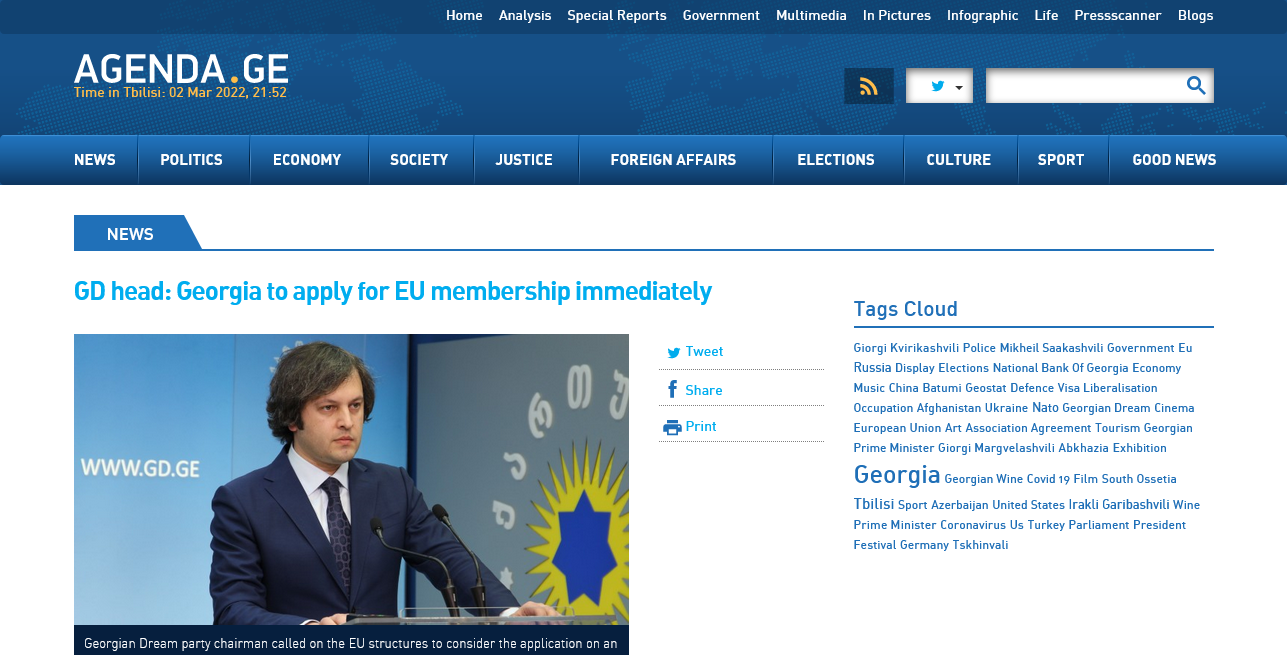Click the Facebook Share icon
The width and height of the screenshot is (1287, 655).
673,390
